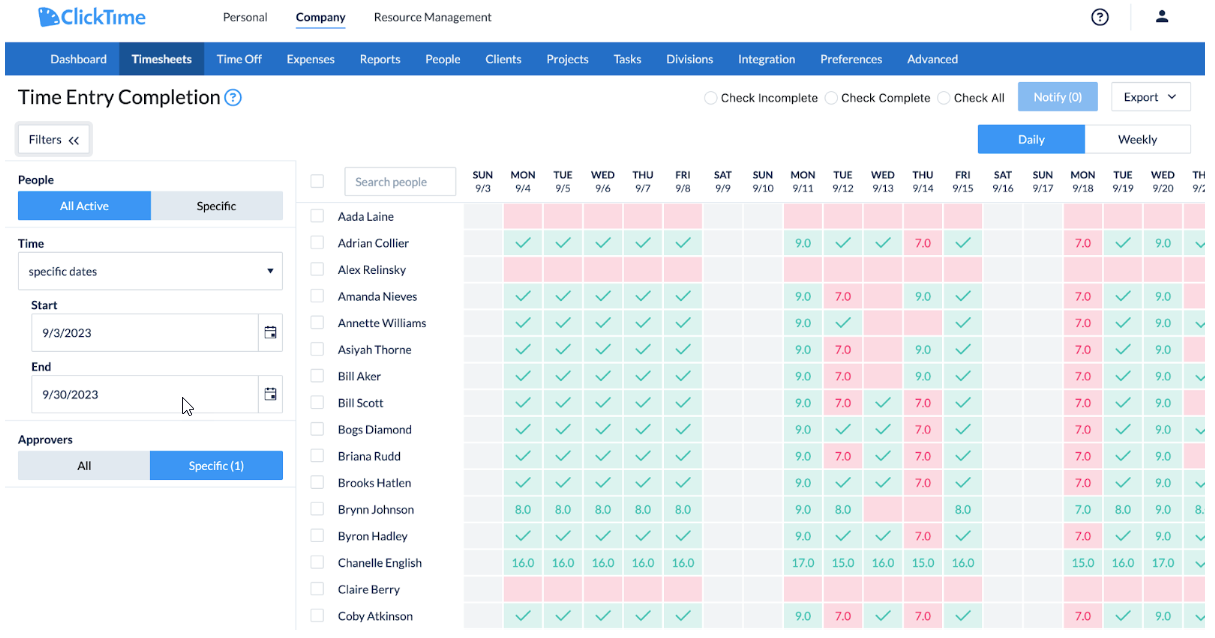Click Bill Scott's checkmark for Friday 9/8
Image resolution: width=1215 pixels, height=638 pixels.
coord(683,402)
